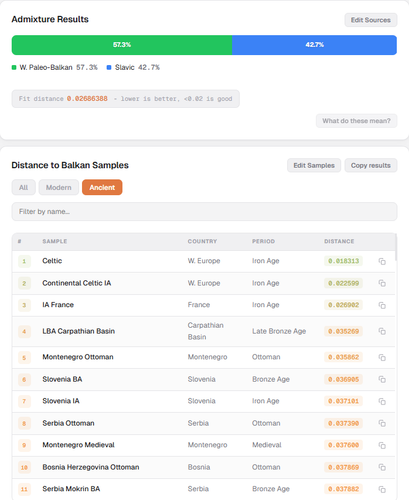This screenshot has width=409, height=500.
Task: Click Edit Samples
Action: 314,165
